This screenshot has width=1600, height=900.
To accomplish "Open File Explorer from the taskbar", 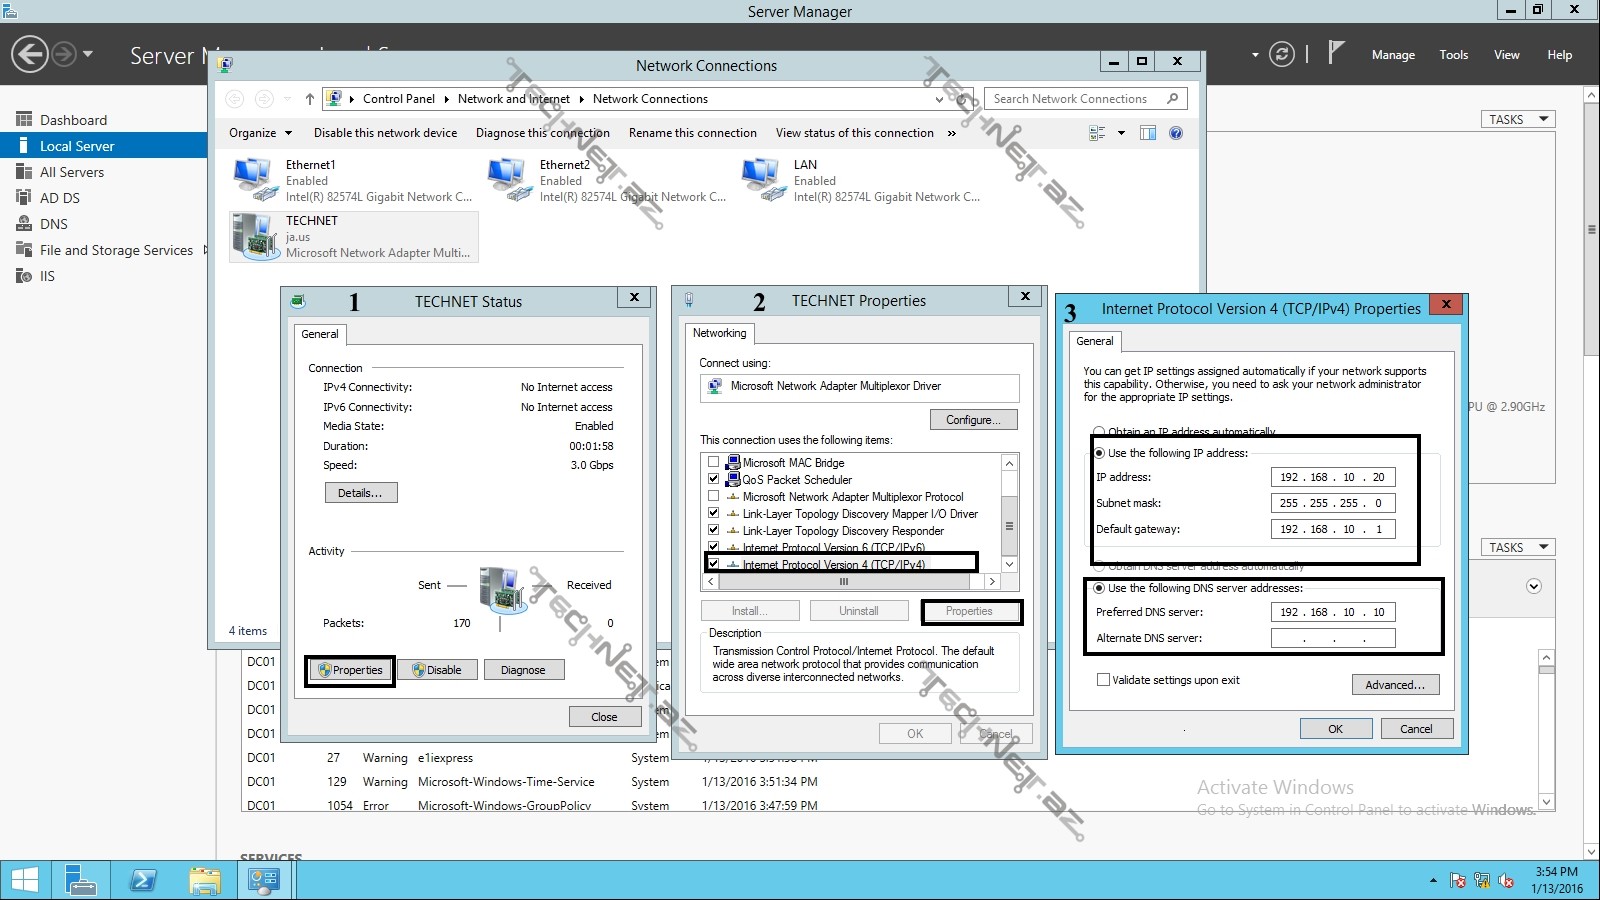I will point(204,880).
